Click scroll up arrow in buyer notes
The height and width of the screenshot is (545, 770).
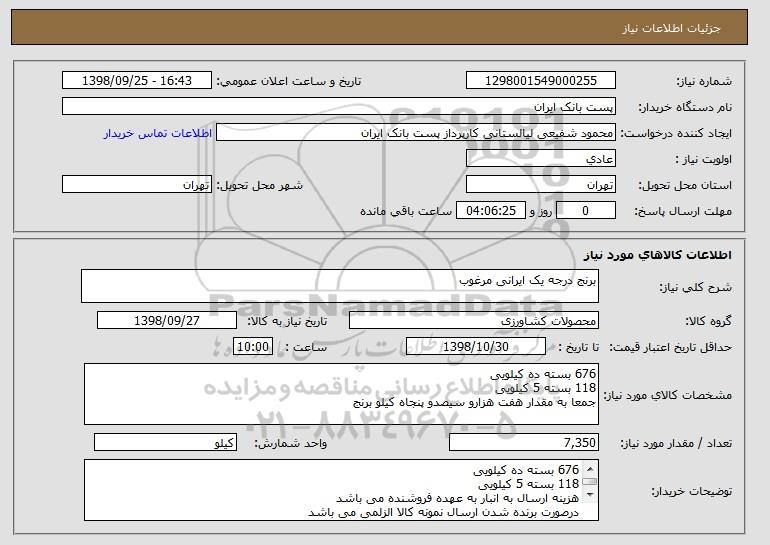(590, 468)
